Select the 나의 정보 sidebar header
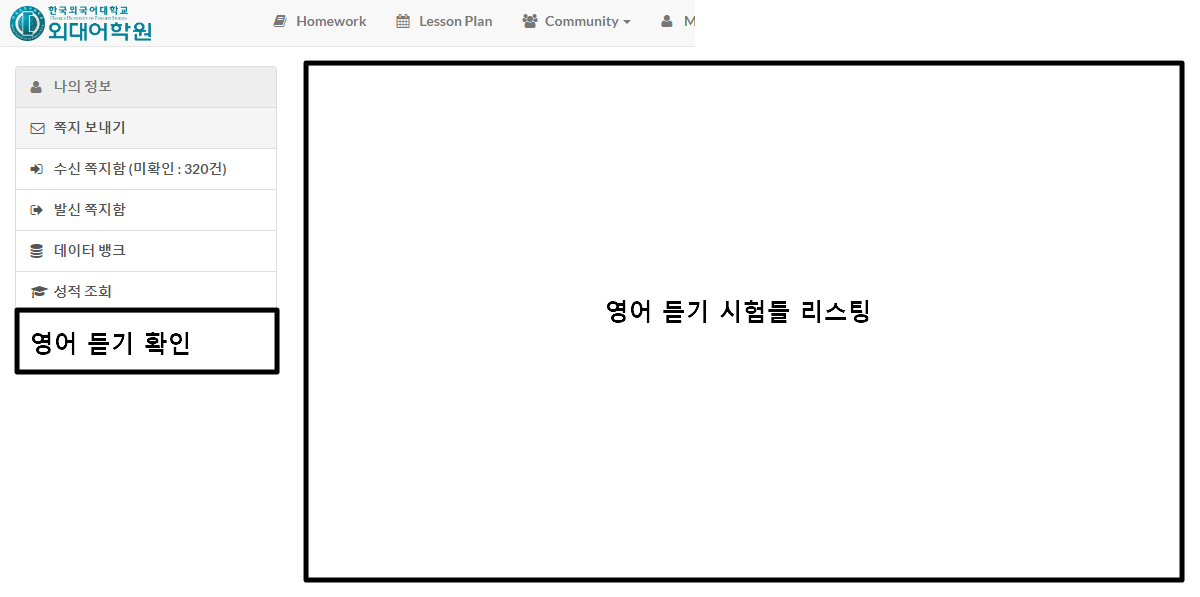Screen dimensions: 1200x597 click(146, 87)
